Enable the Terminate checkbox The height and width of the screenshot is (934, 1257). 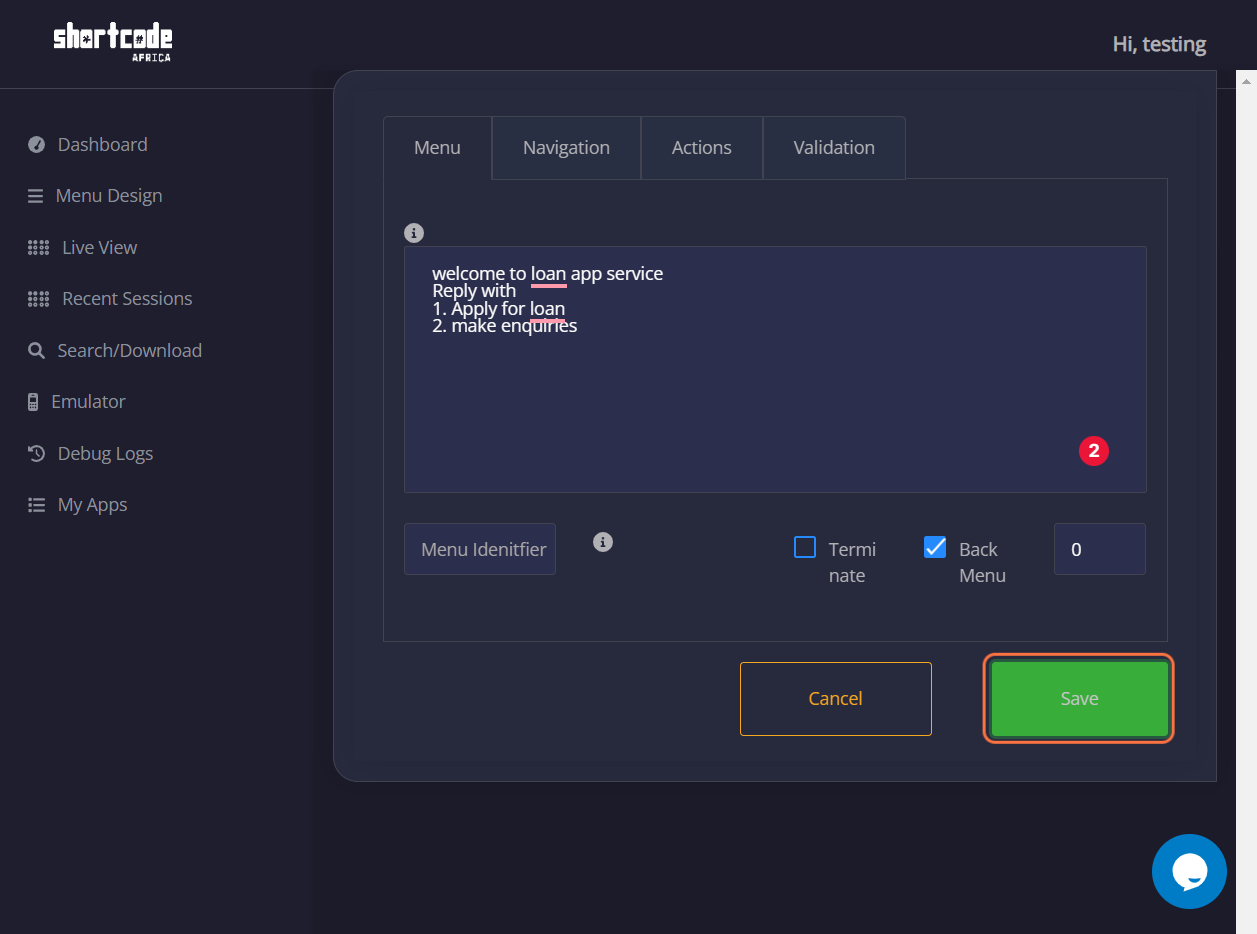(805, 547)
